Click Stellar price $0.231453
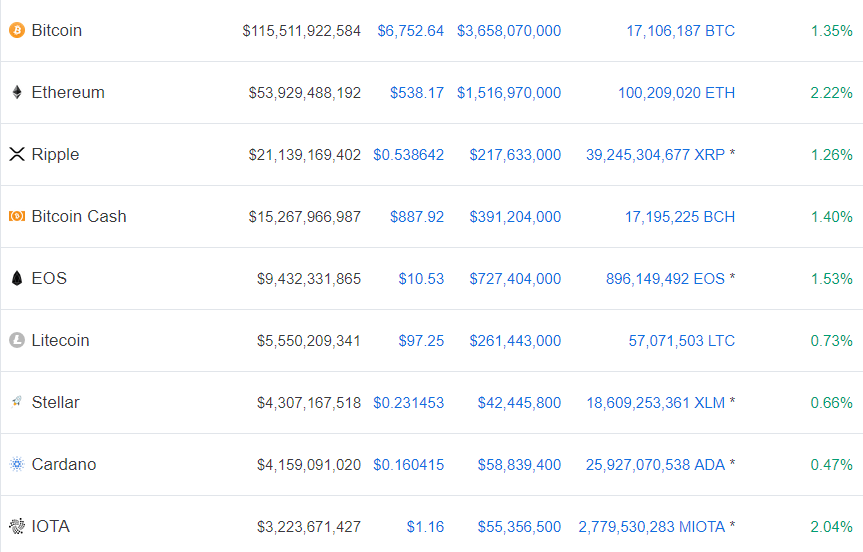 point(408,403)
